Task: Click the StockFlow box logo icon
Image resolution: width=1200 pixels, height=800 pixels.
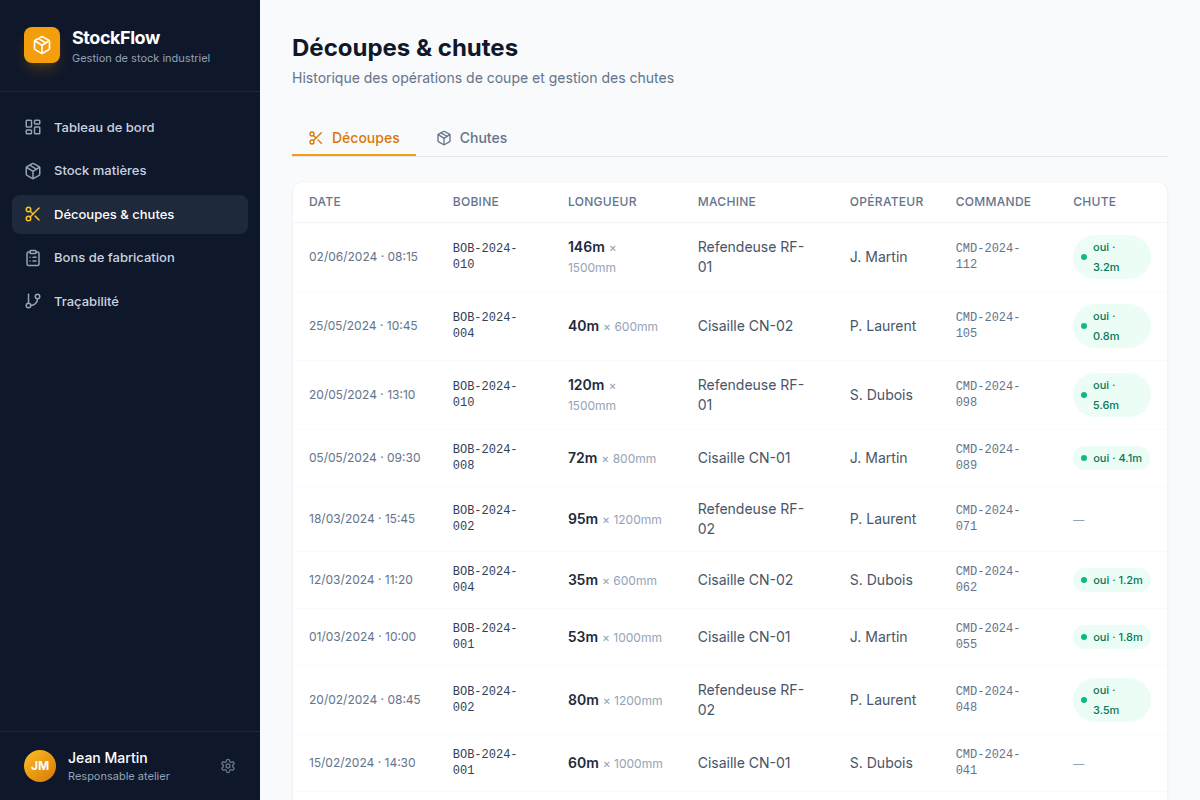Action: point(42,45)
